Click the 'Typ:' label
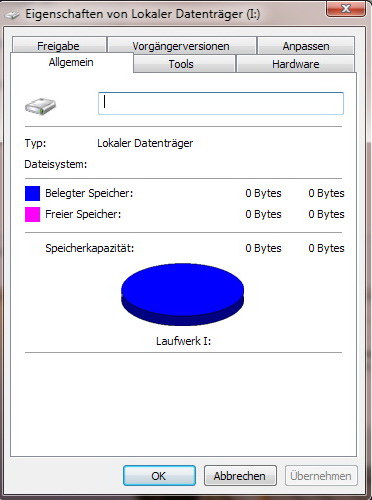The height and width of the screenshot is (500, 372). 35,143
